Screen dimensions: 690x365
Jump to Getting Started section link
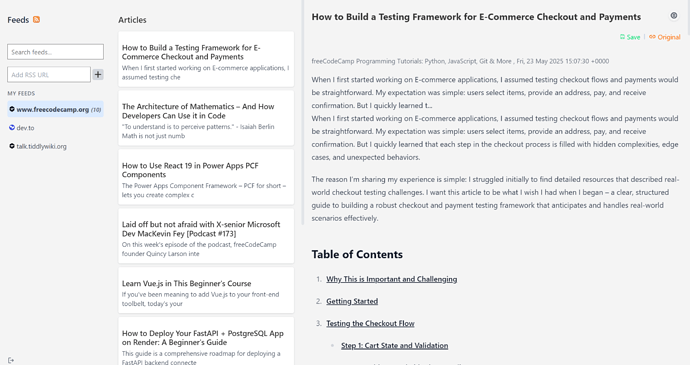point(352,301)
